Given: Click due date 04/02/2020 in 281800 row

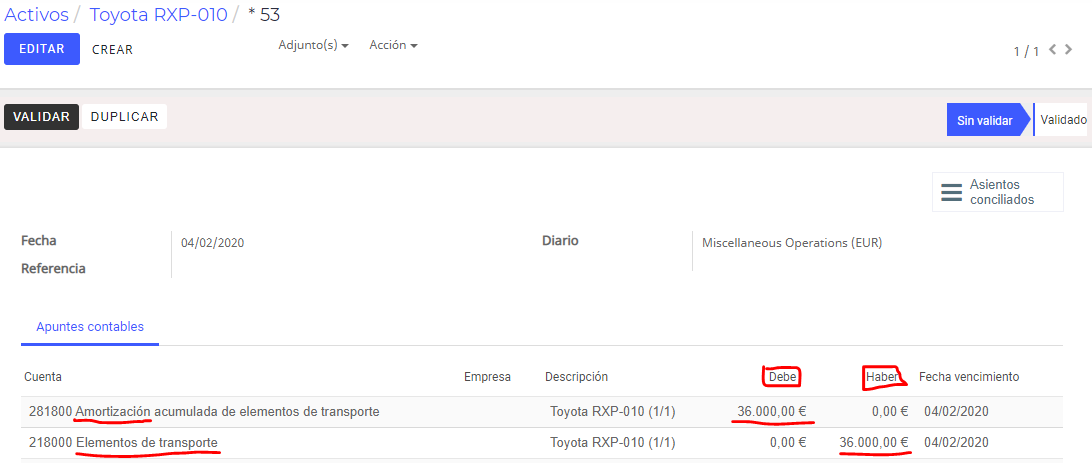Looking at the screenshot, I should 956,411.
